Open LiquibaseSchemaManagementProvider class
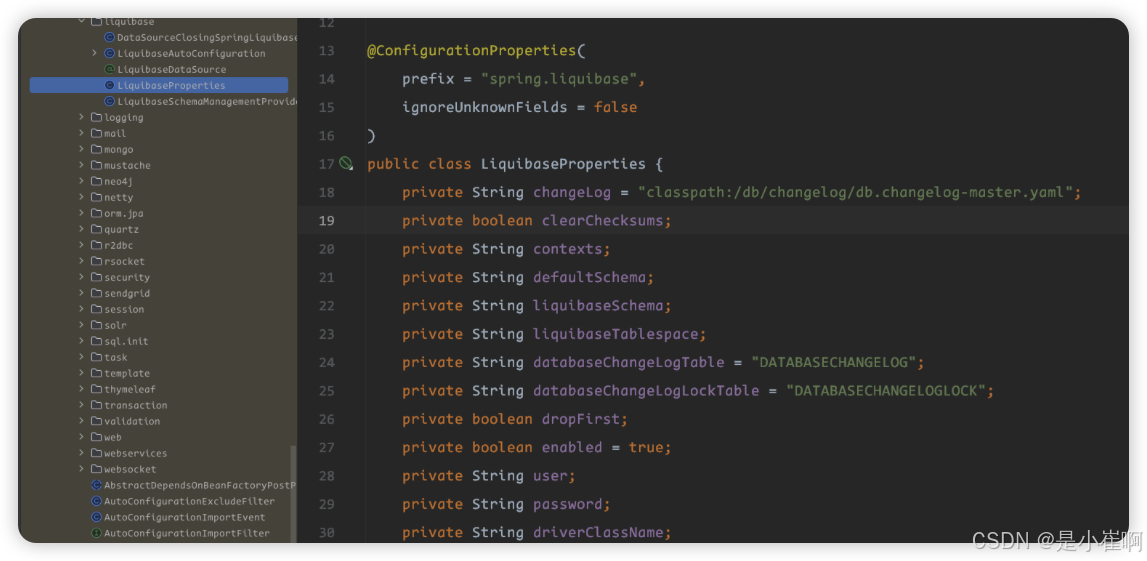Viewport: 1147px width, 561px height. pos(207,102)
